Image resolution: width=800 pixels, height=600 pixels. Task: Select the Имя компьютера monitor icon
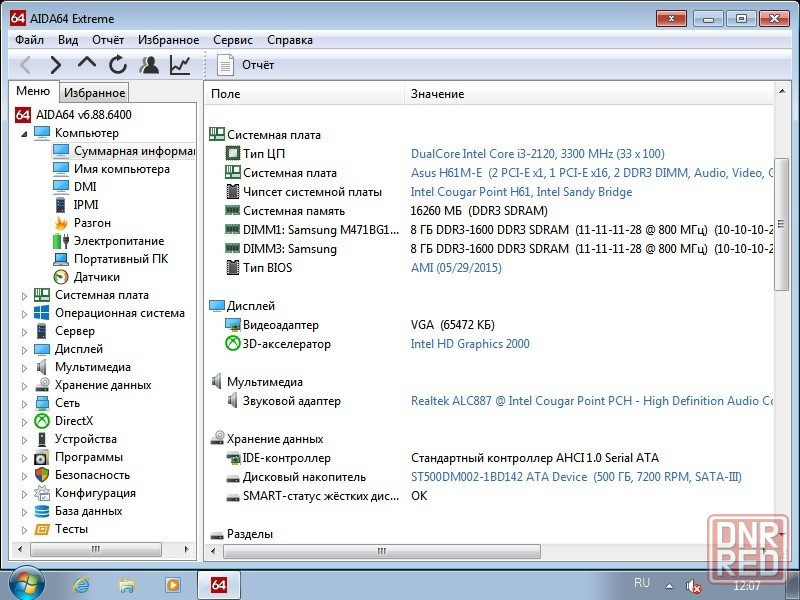61,168
